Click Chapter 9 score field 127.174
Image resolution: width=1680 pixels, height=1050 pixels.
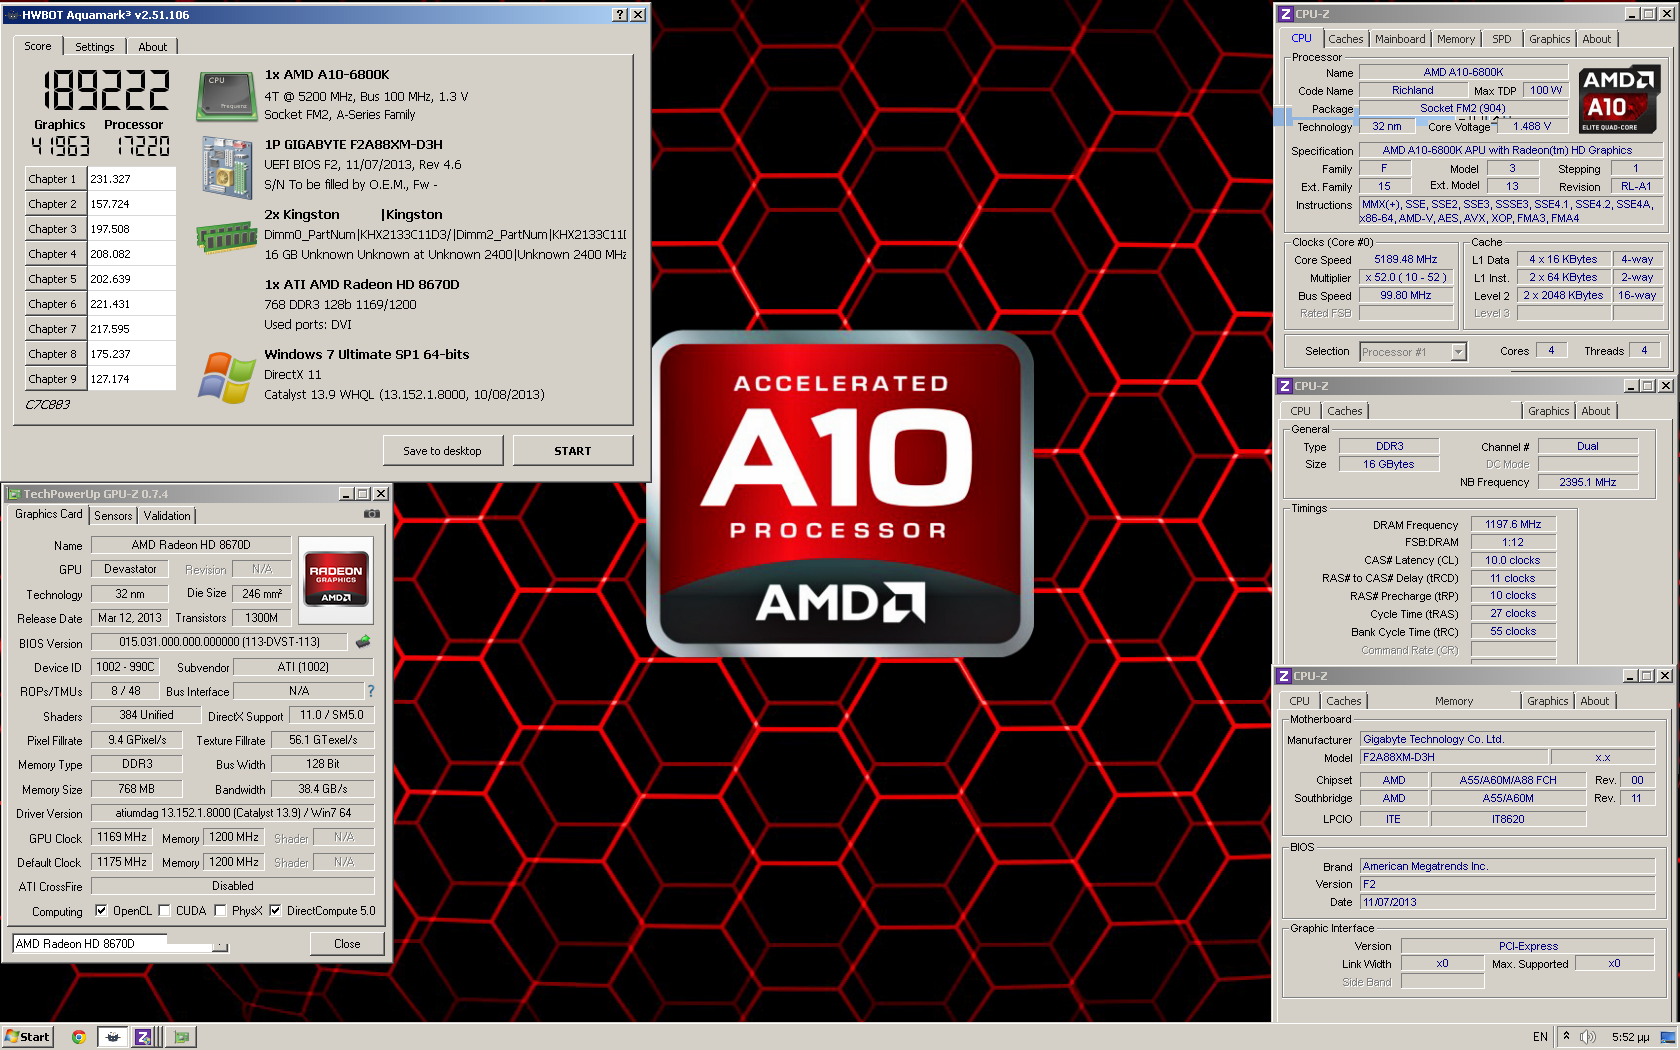(132, 379)
